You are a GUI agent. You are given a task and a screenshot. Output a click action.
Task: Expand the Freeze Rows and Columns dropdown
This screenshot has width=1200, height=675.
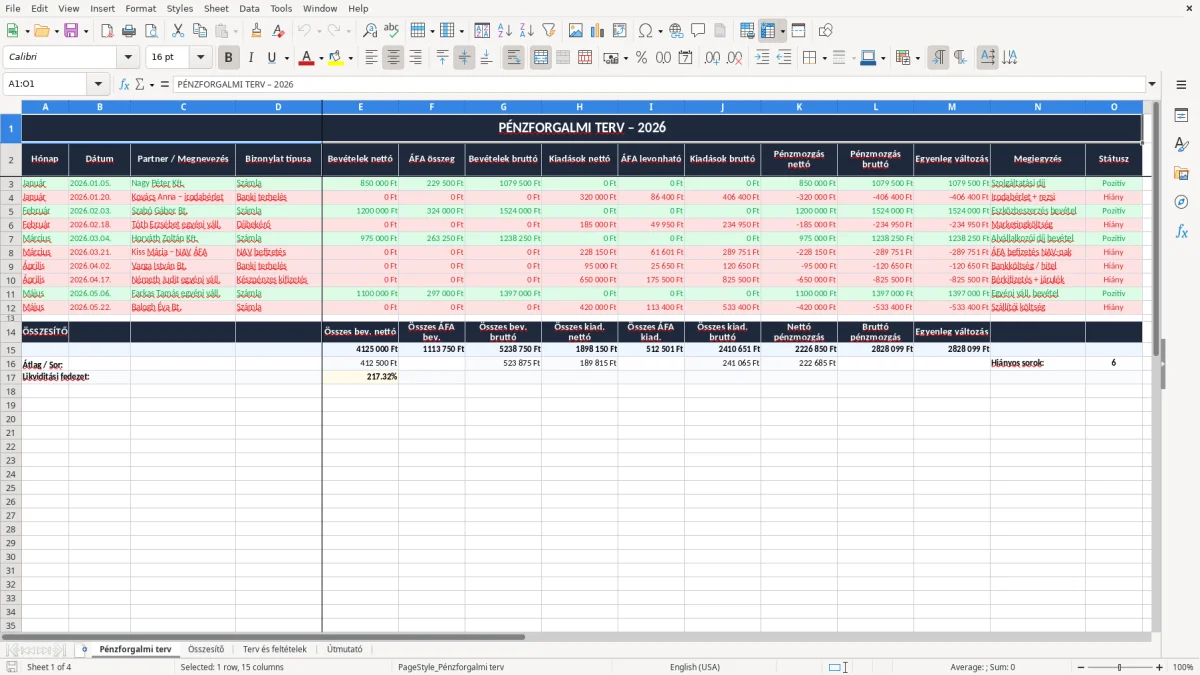(x=783, y=31)
